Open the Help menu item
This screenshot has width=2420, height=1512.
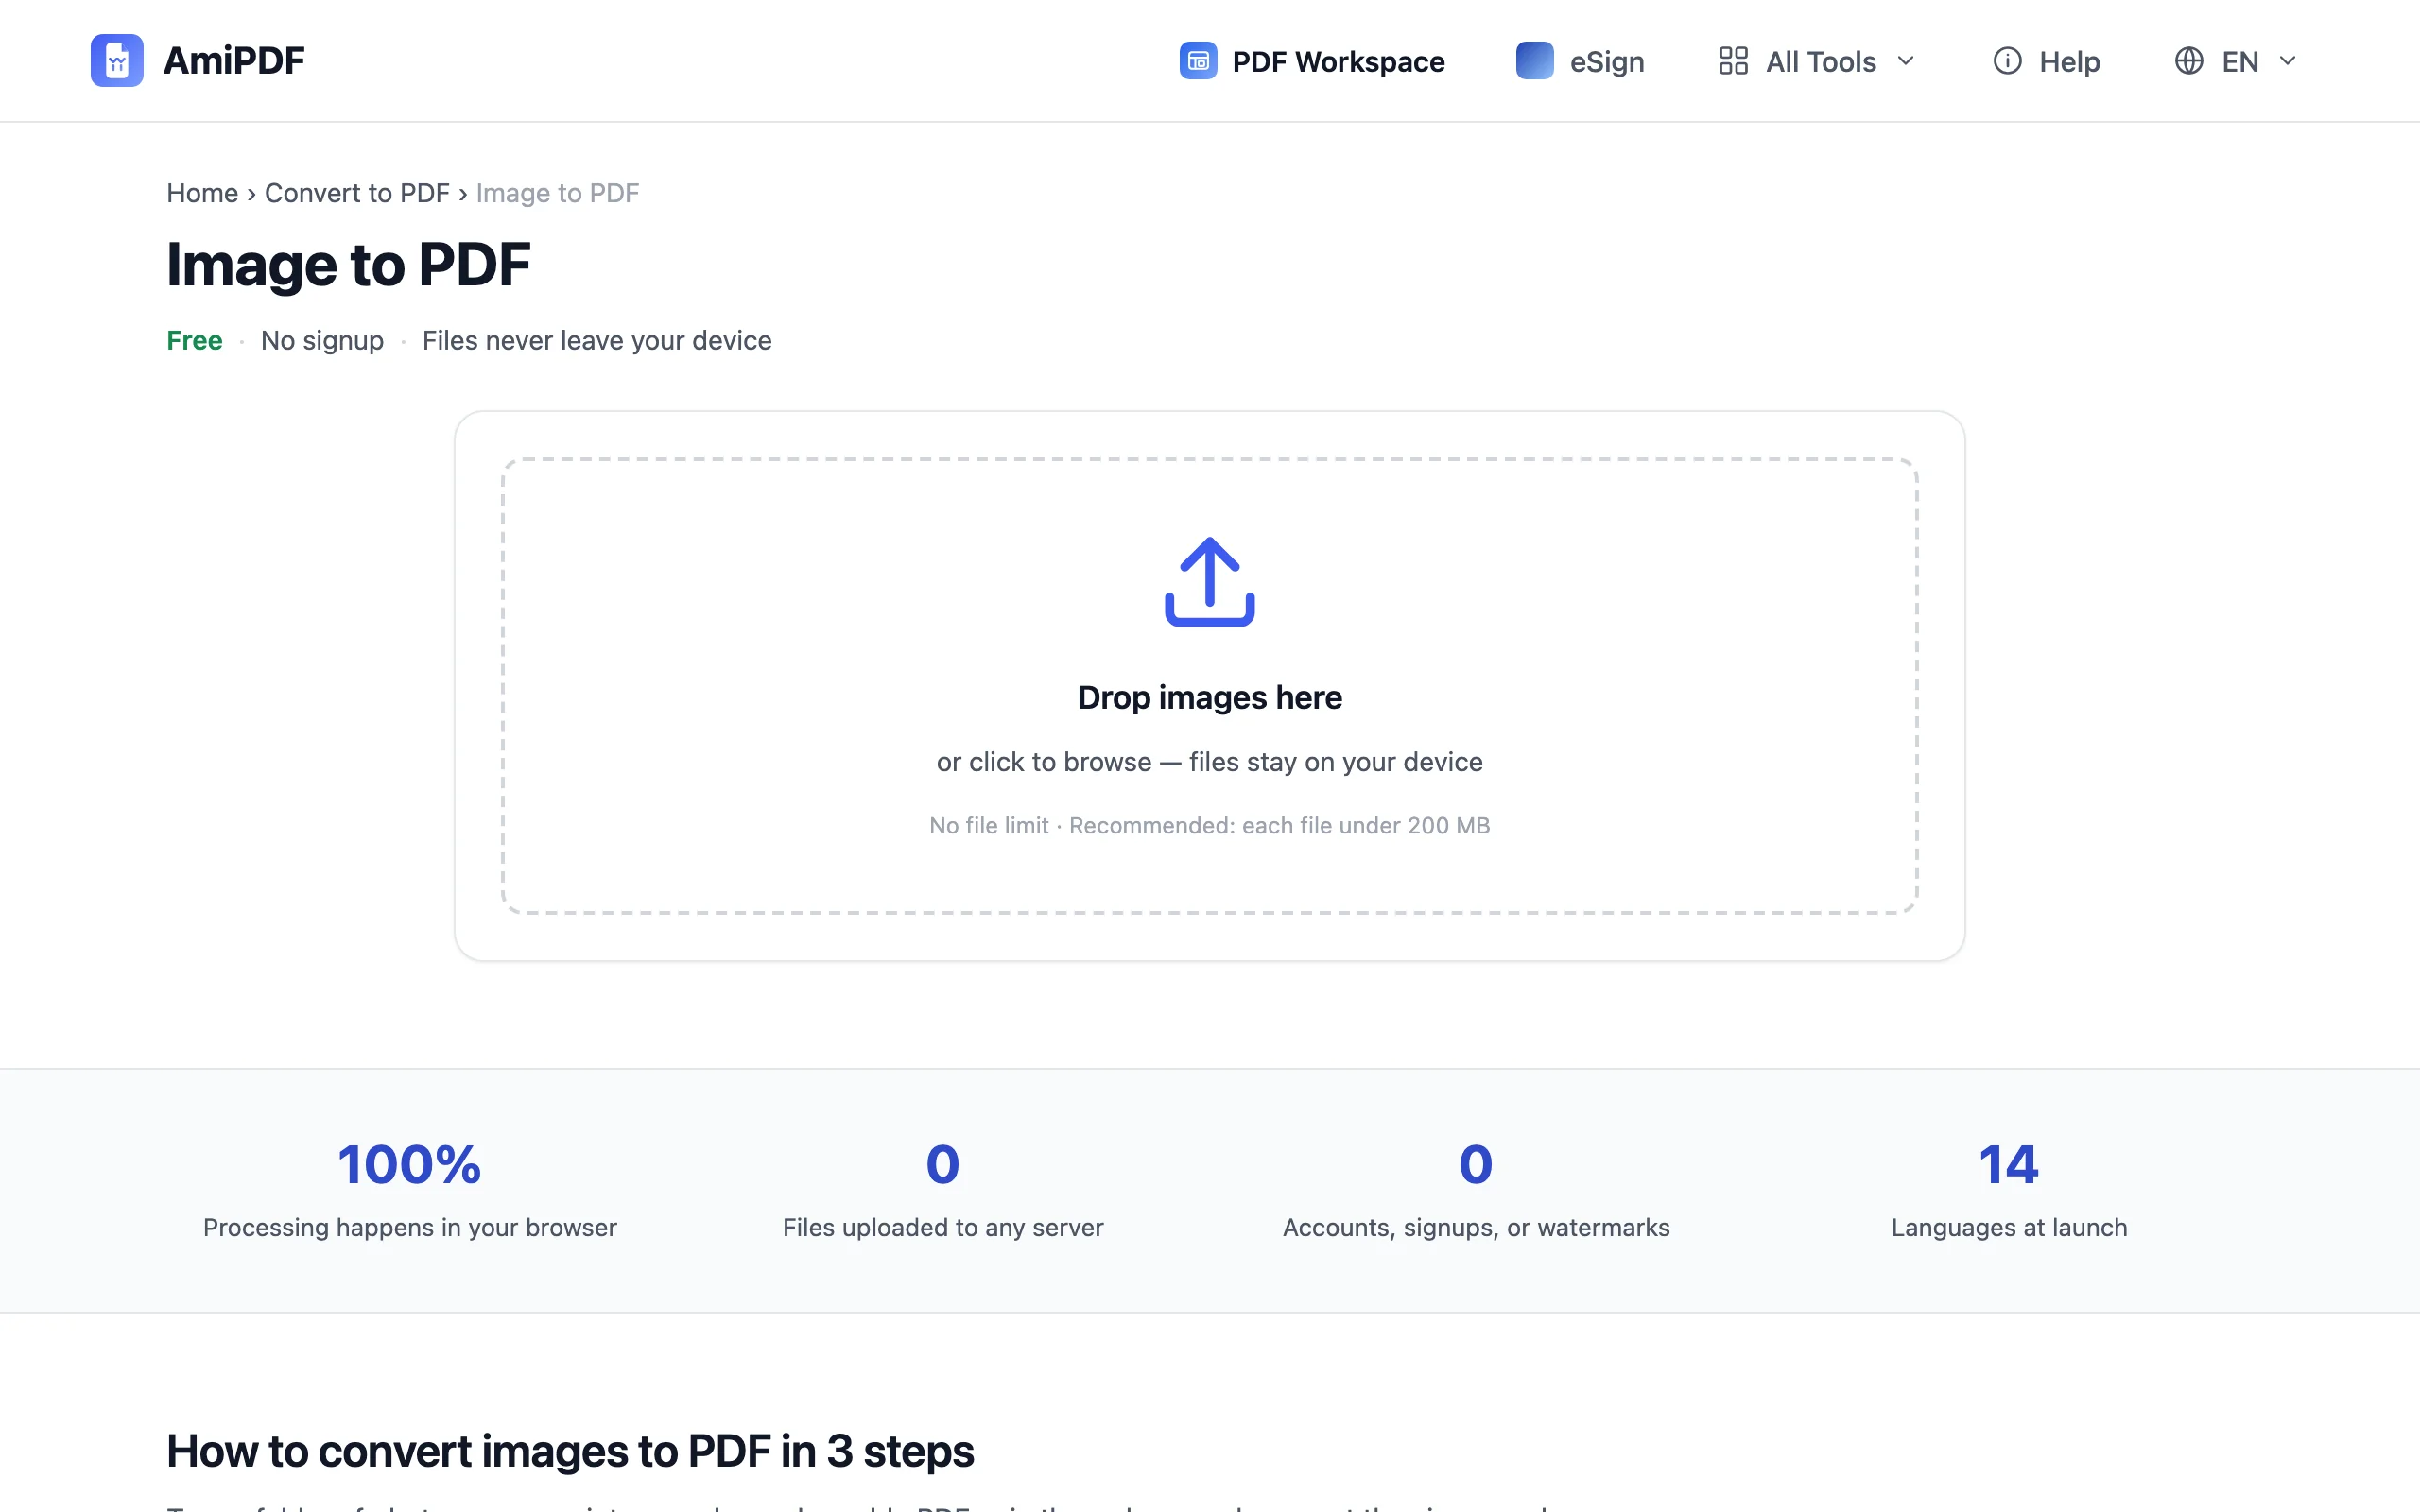tap(2046, 61)
